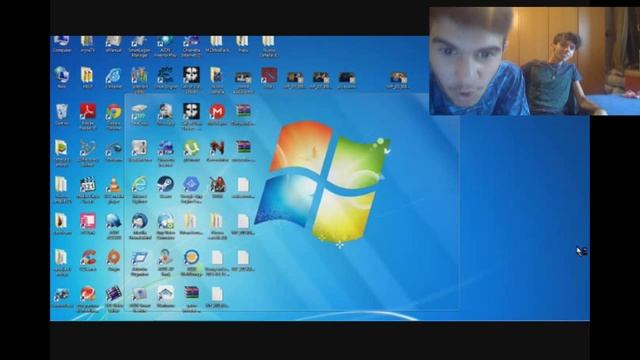This screenshot has height=360, width=640.
Task: Select the Network desktop icon
Action: click(62, 77)
